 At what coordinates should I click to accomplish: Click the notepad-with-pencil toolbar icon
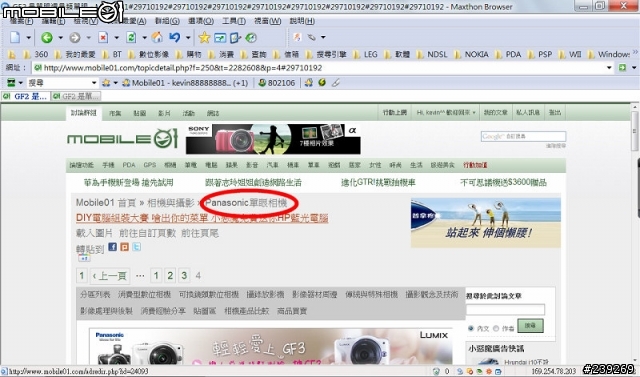coord(236,38)
